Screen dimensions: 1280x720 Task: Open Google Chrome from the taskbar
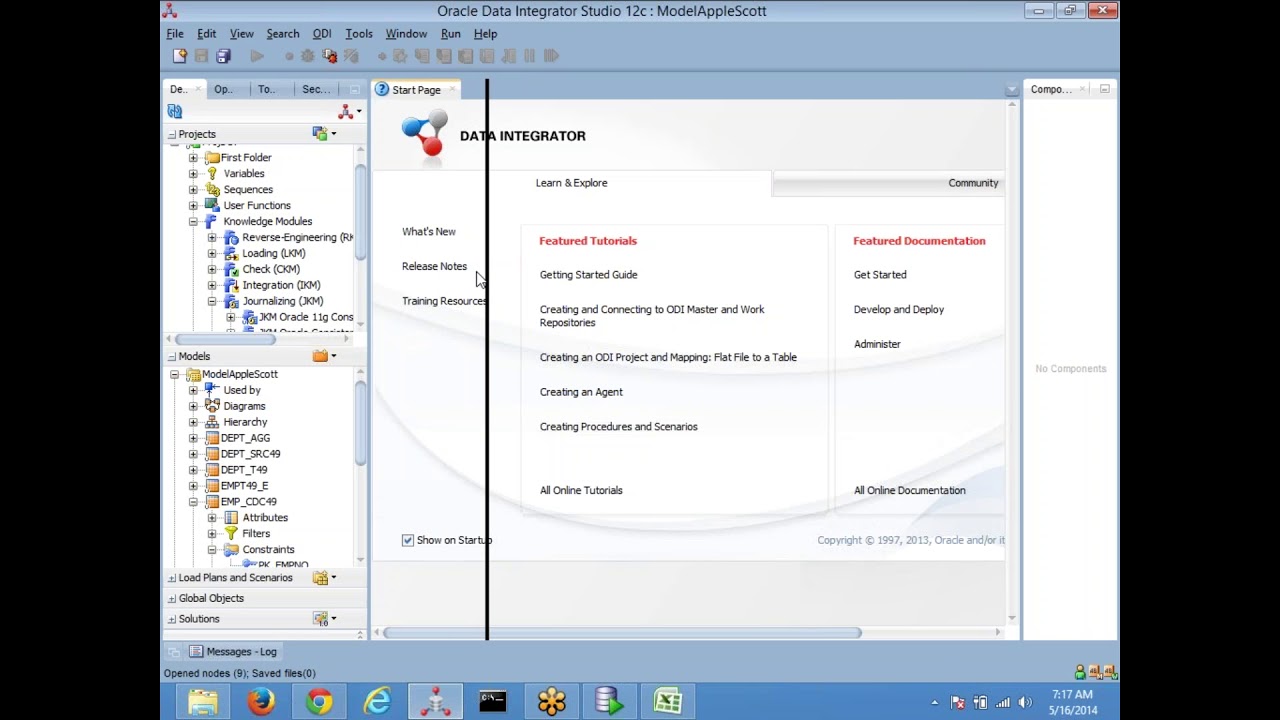pos(319,702)
